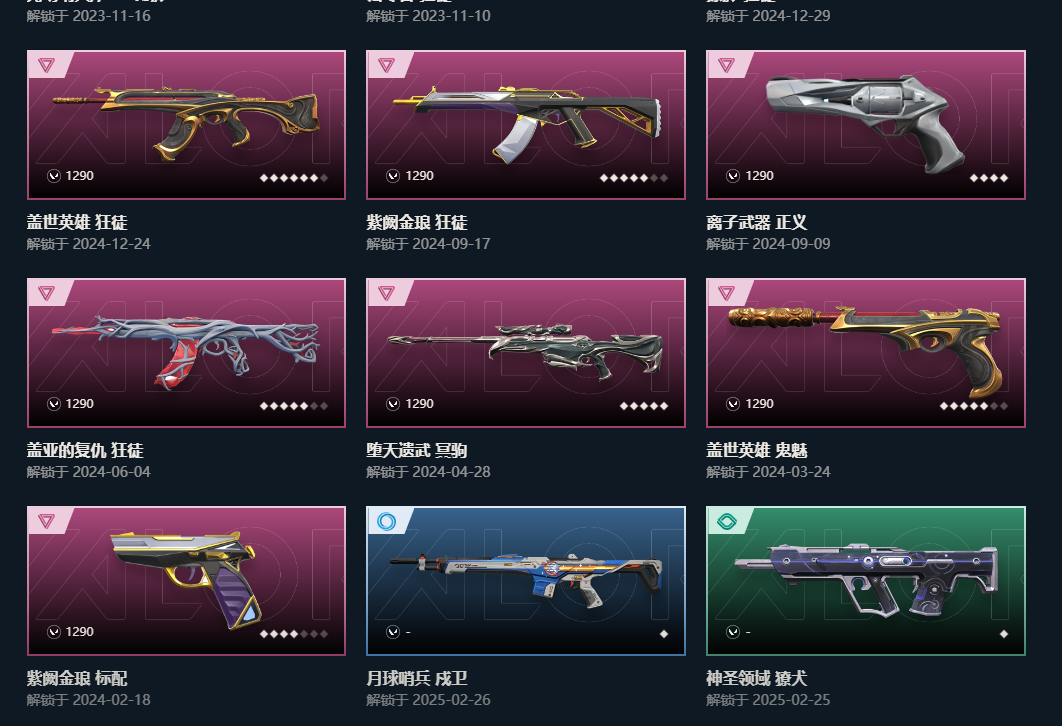
Task: Click the 1290 price on 紫阙金琅 标配 card
Action: coord(79,632)
